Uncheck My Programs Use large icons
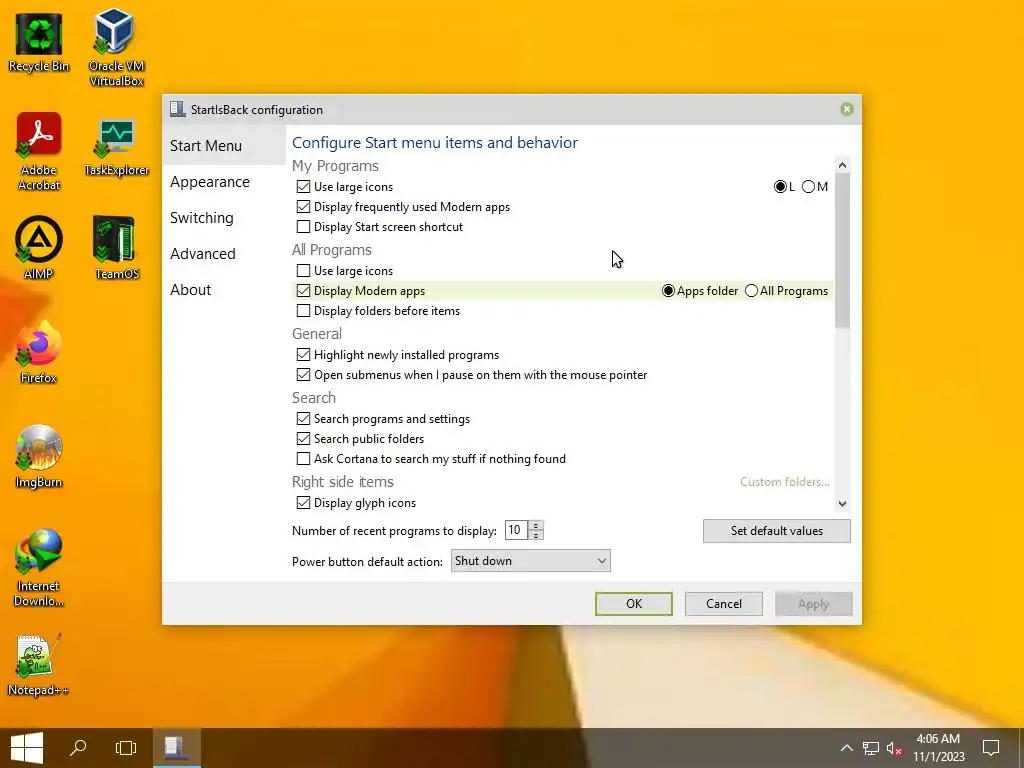The image size is (1024, 768). [303, 187]
